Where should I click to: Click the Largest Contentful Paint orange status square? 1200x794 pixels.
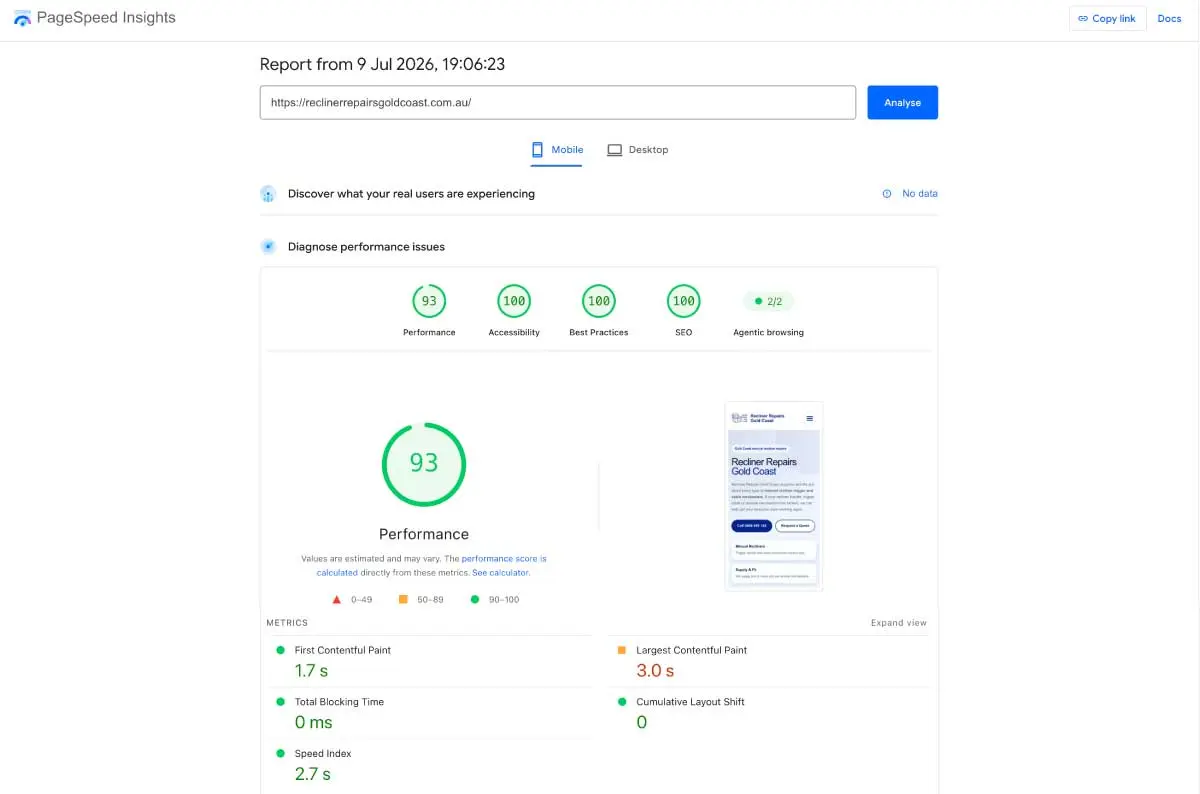622,650
